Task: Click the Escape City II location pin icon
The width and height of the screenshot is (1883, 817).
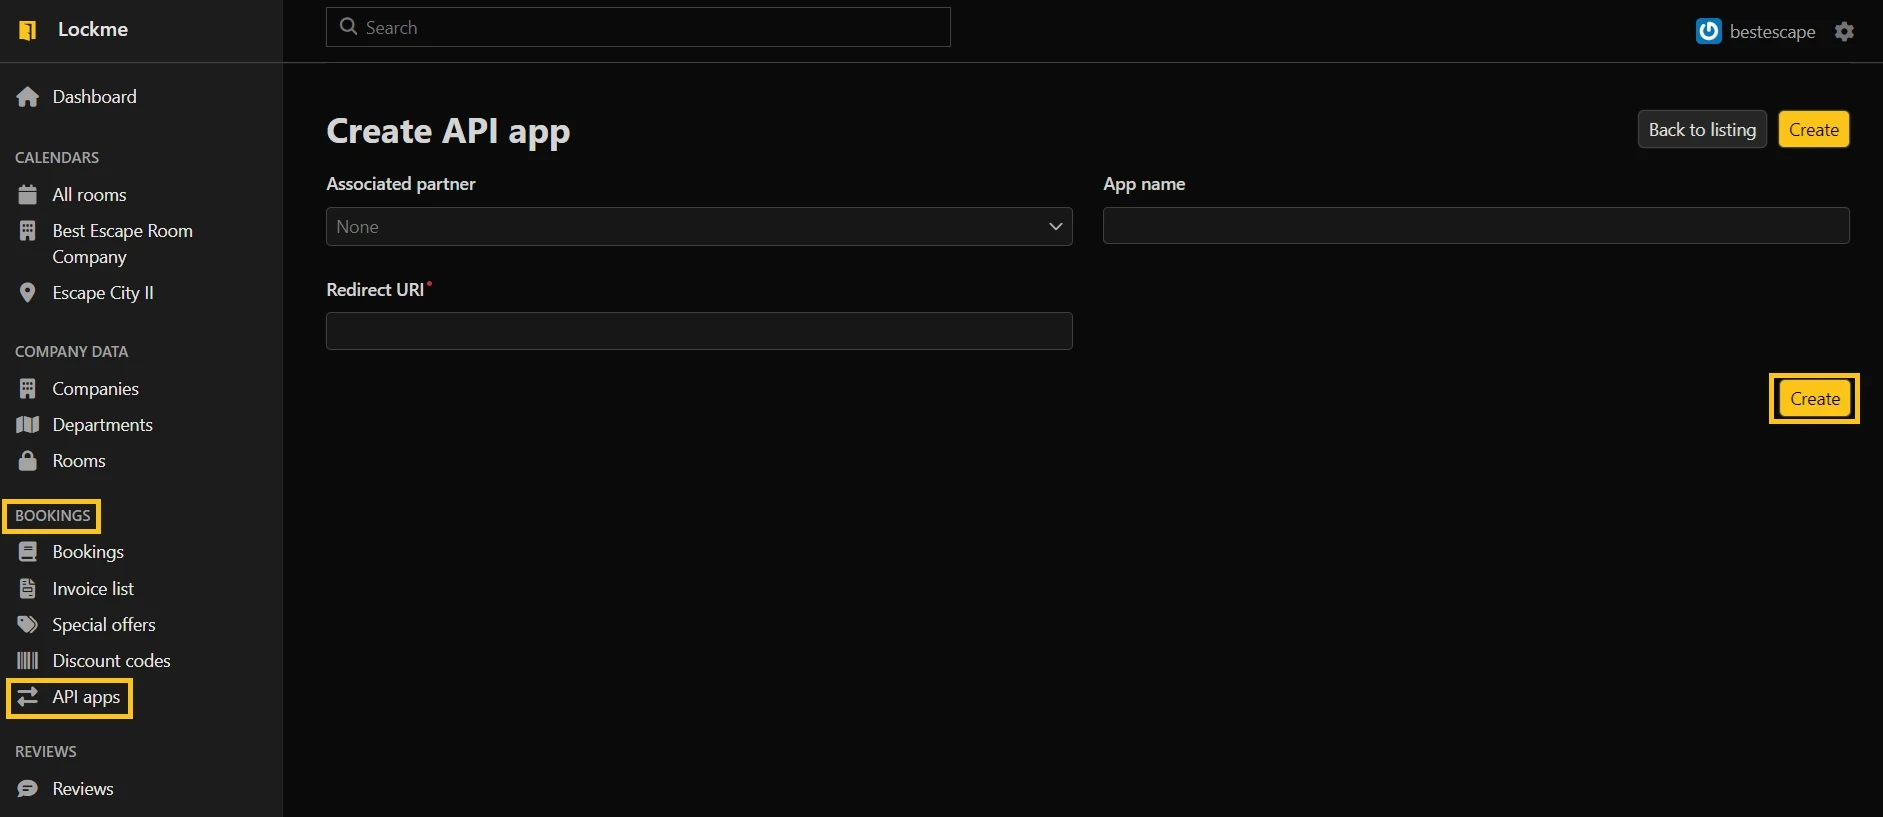Action: 28,293
